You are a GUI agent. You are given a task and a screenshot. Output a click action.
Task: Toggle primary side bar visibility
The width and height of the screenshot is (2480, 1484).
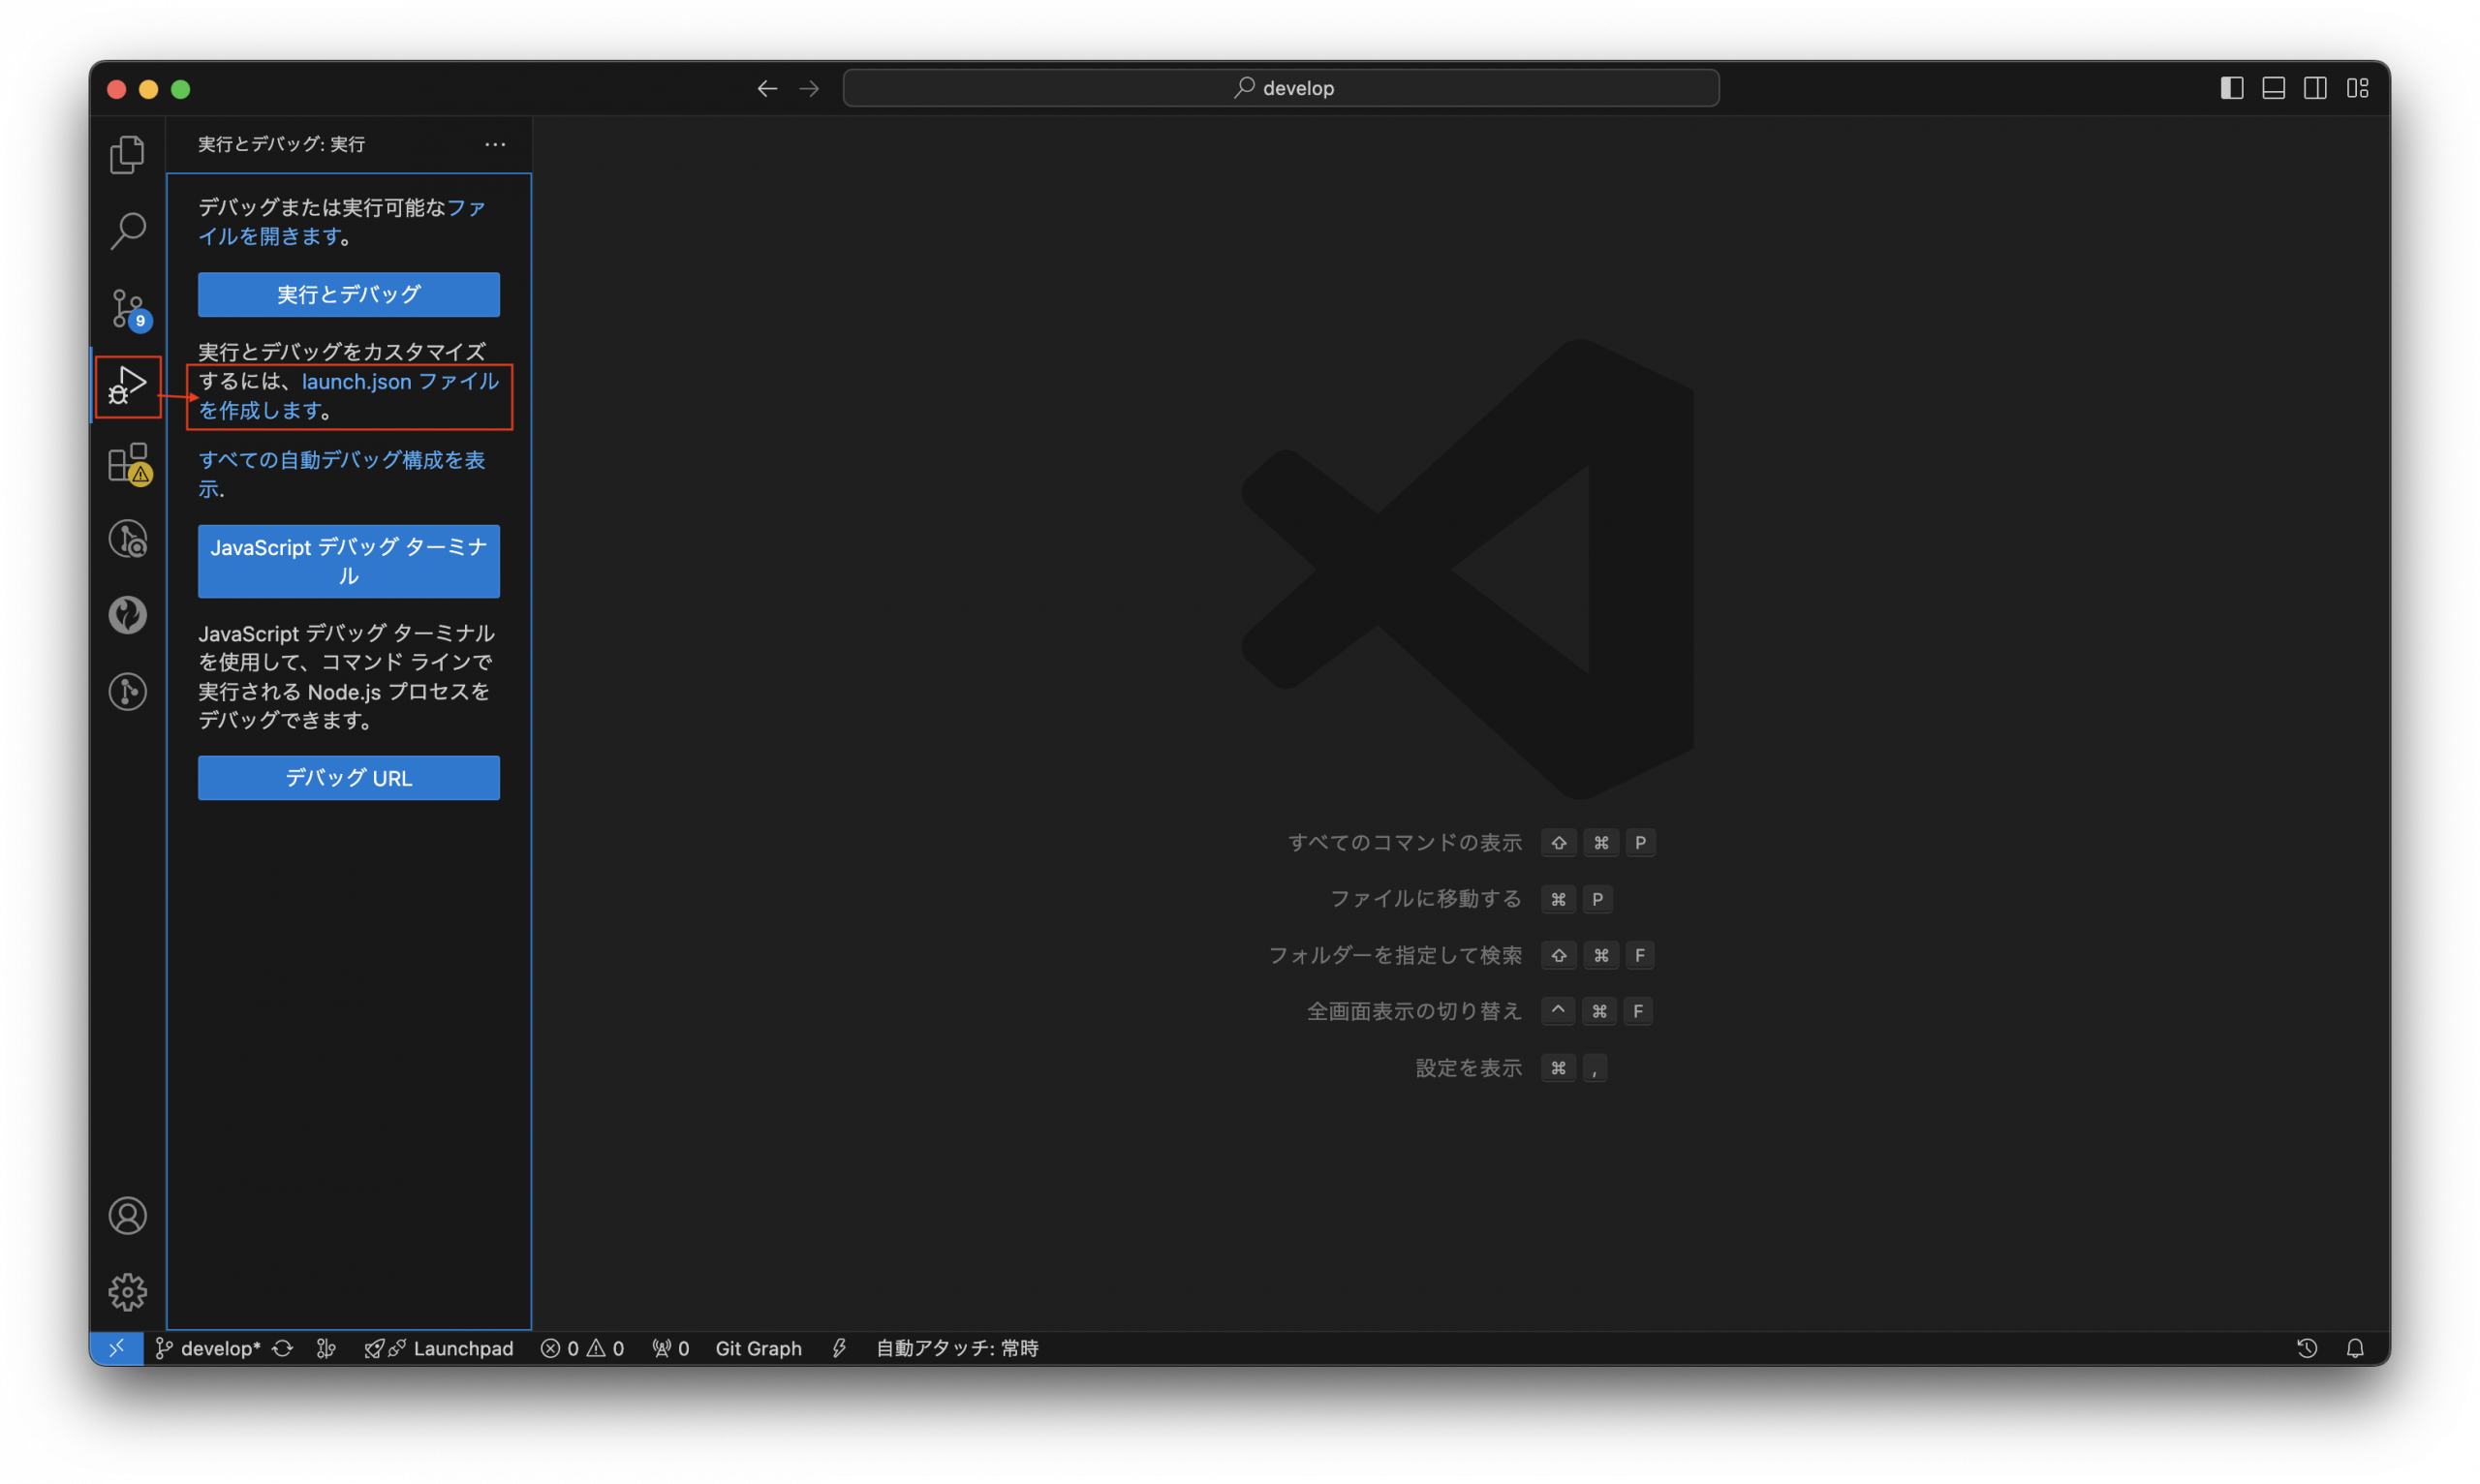[x=2231, y=88]
